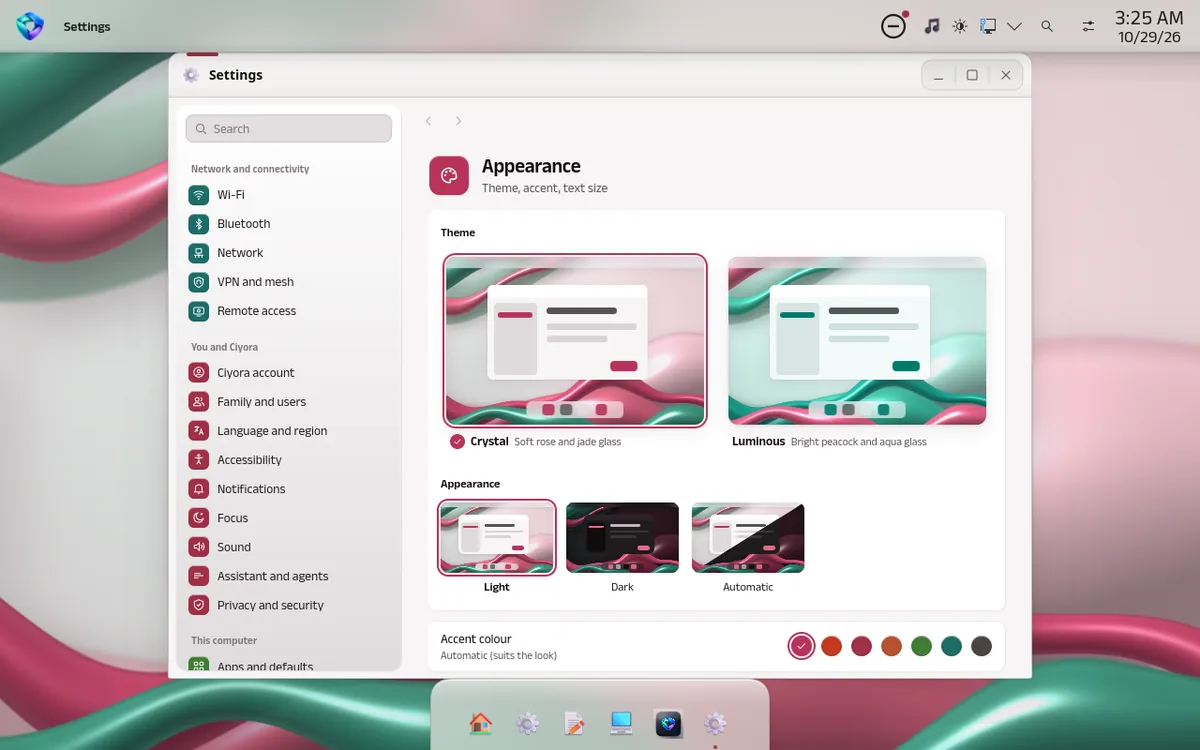Viewport: 1200px width, 750px height.
Task: Choose the Dark appearance mode
Action: pos(622,538)
